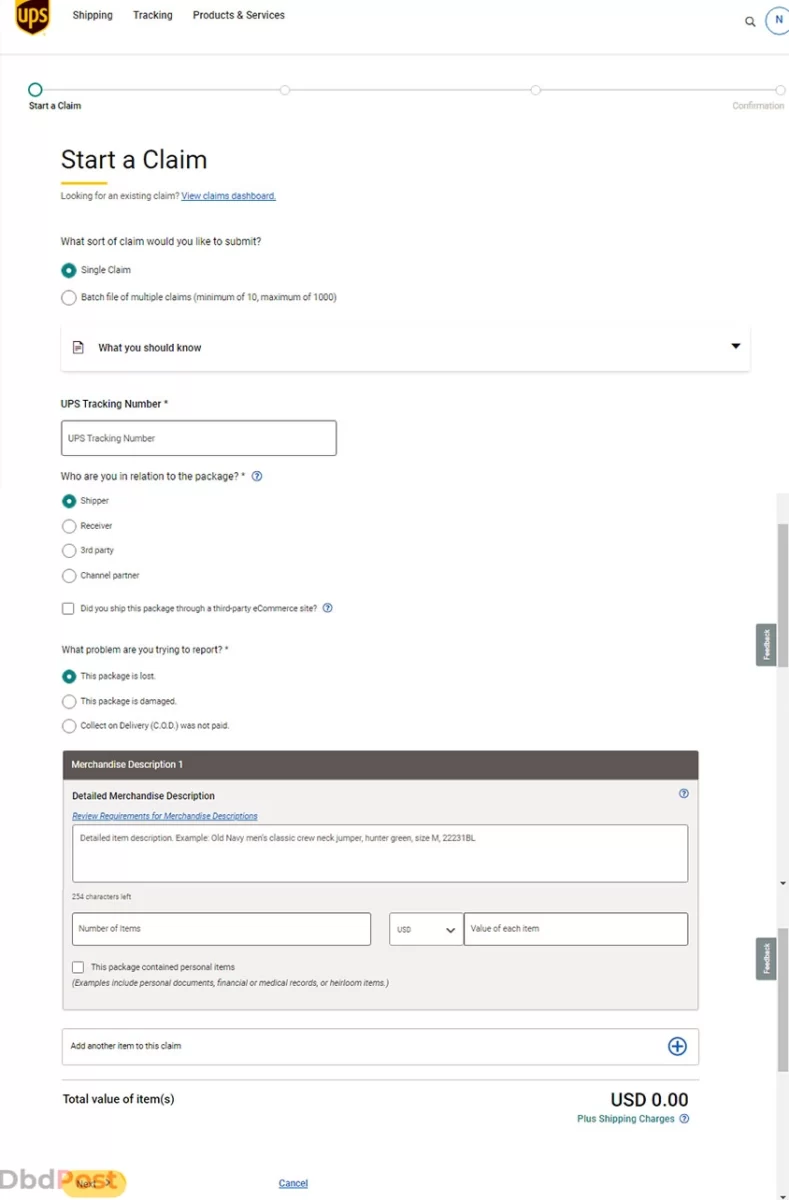Click the Value of each item field
Image resolution: width=789 pixels, height=1200 pixels.
pos(576,929)
